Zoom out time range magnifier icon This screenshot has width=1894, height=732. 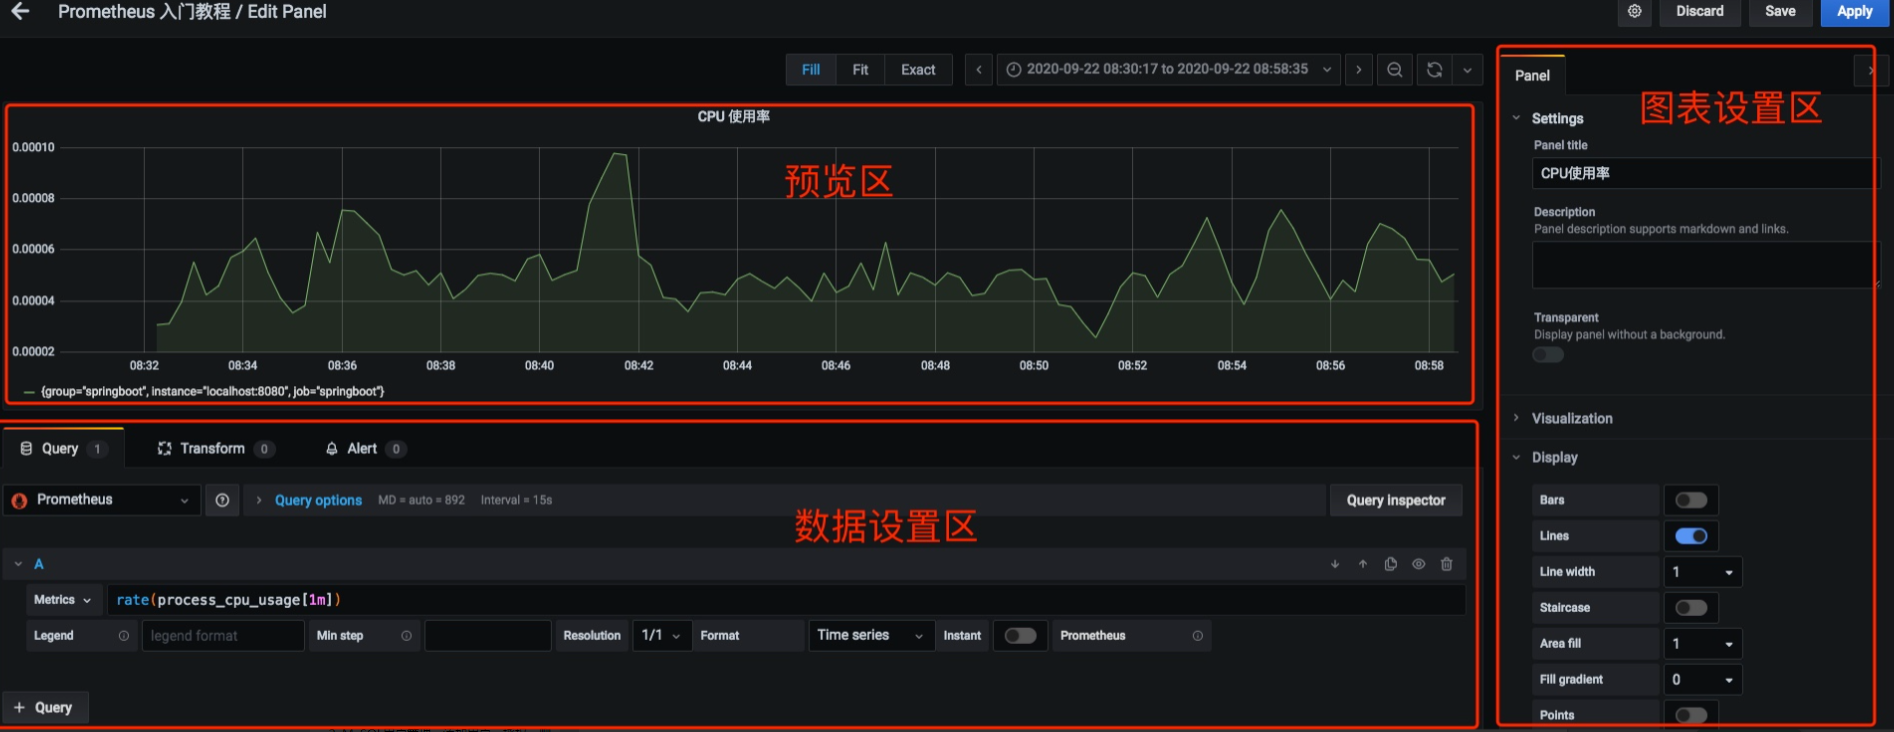point(1395,70)
